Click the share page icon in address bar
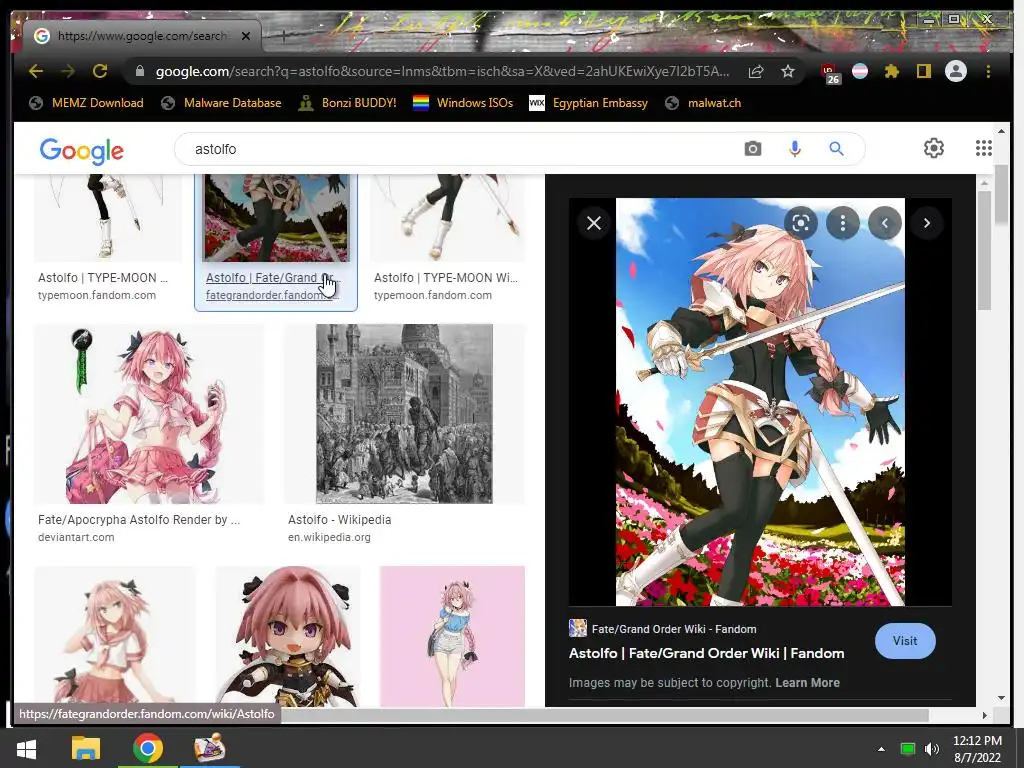 click(756, 71)
